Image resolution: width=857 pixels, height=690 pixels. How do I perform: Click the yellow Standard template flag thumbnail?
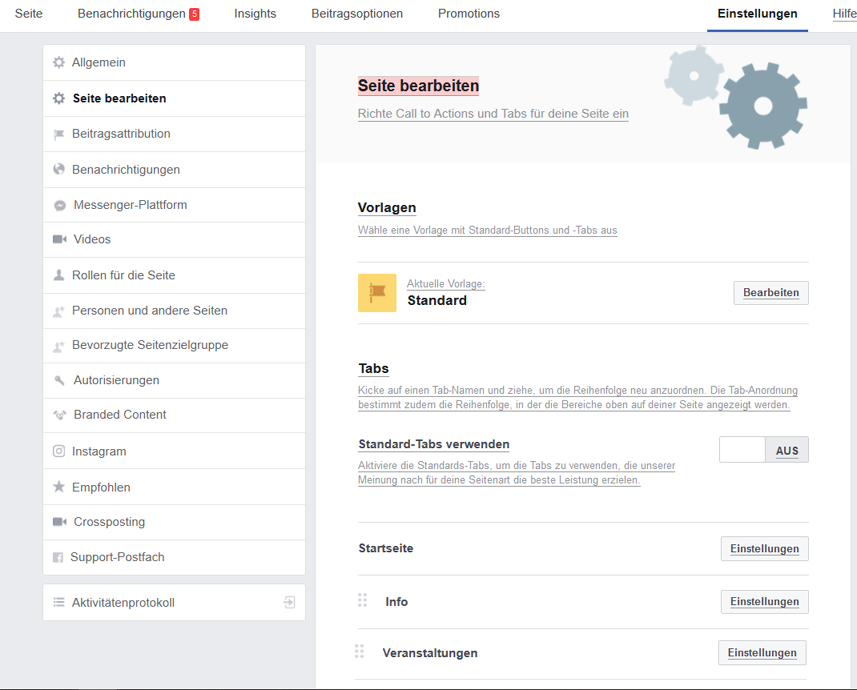click(377, 293)
